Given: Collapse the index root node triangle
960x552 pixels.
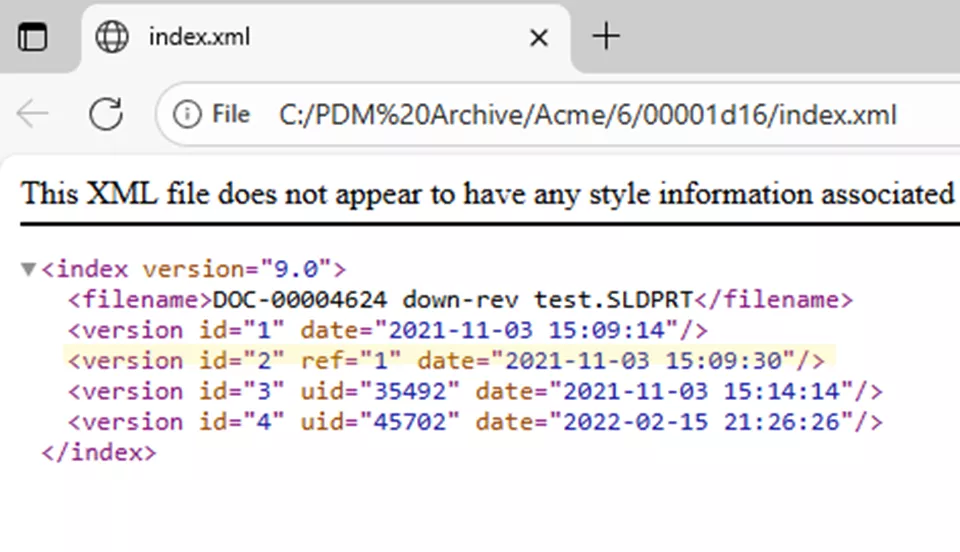Looking at the screenshot, I should point(28,269).
